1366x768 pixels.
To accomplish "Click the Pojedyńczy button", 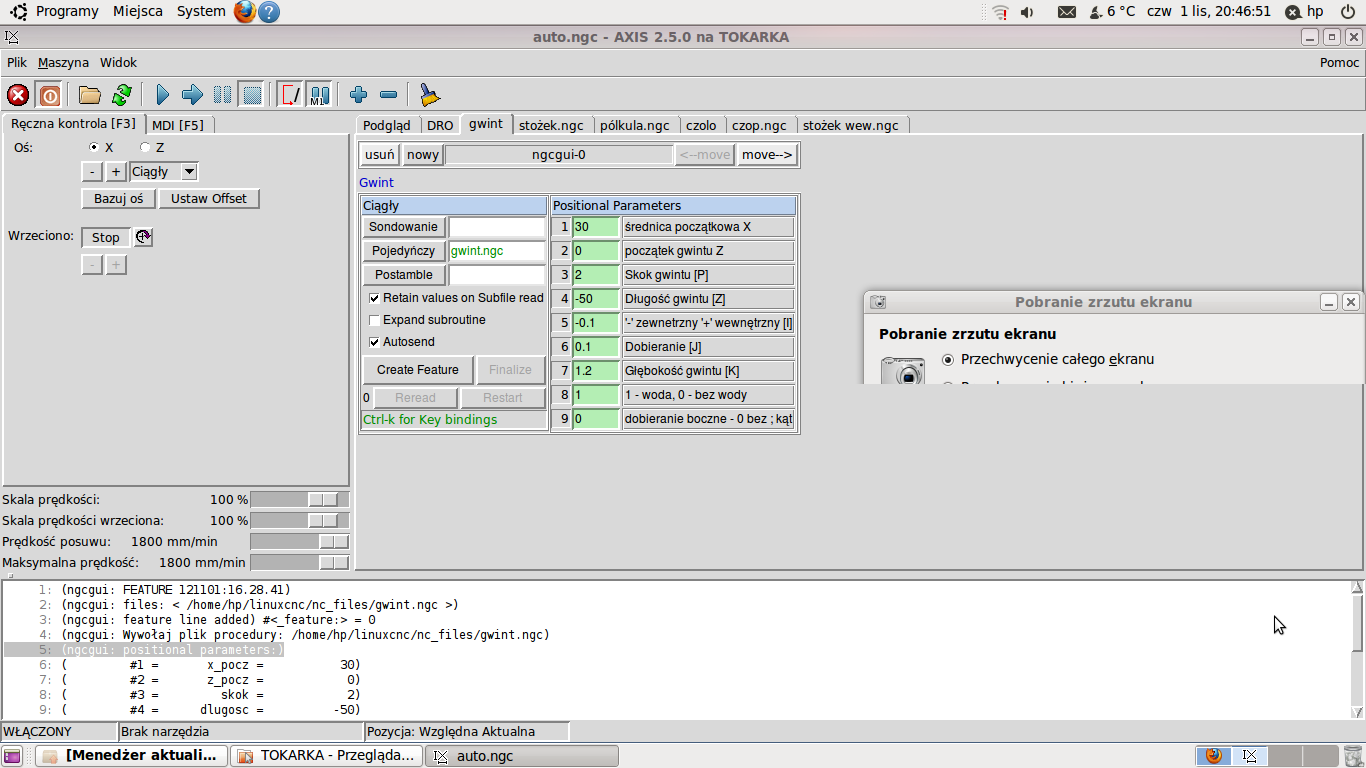I will click(404, 251).
